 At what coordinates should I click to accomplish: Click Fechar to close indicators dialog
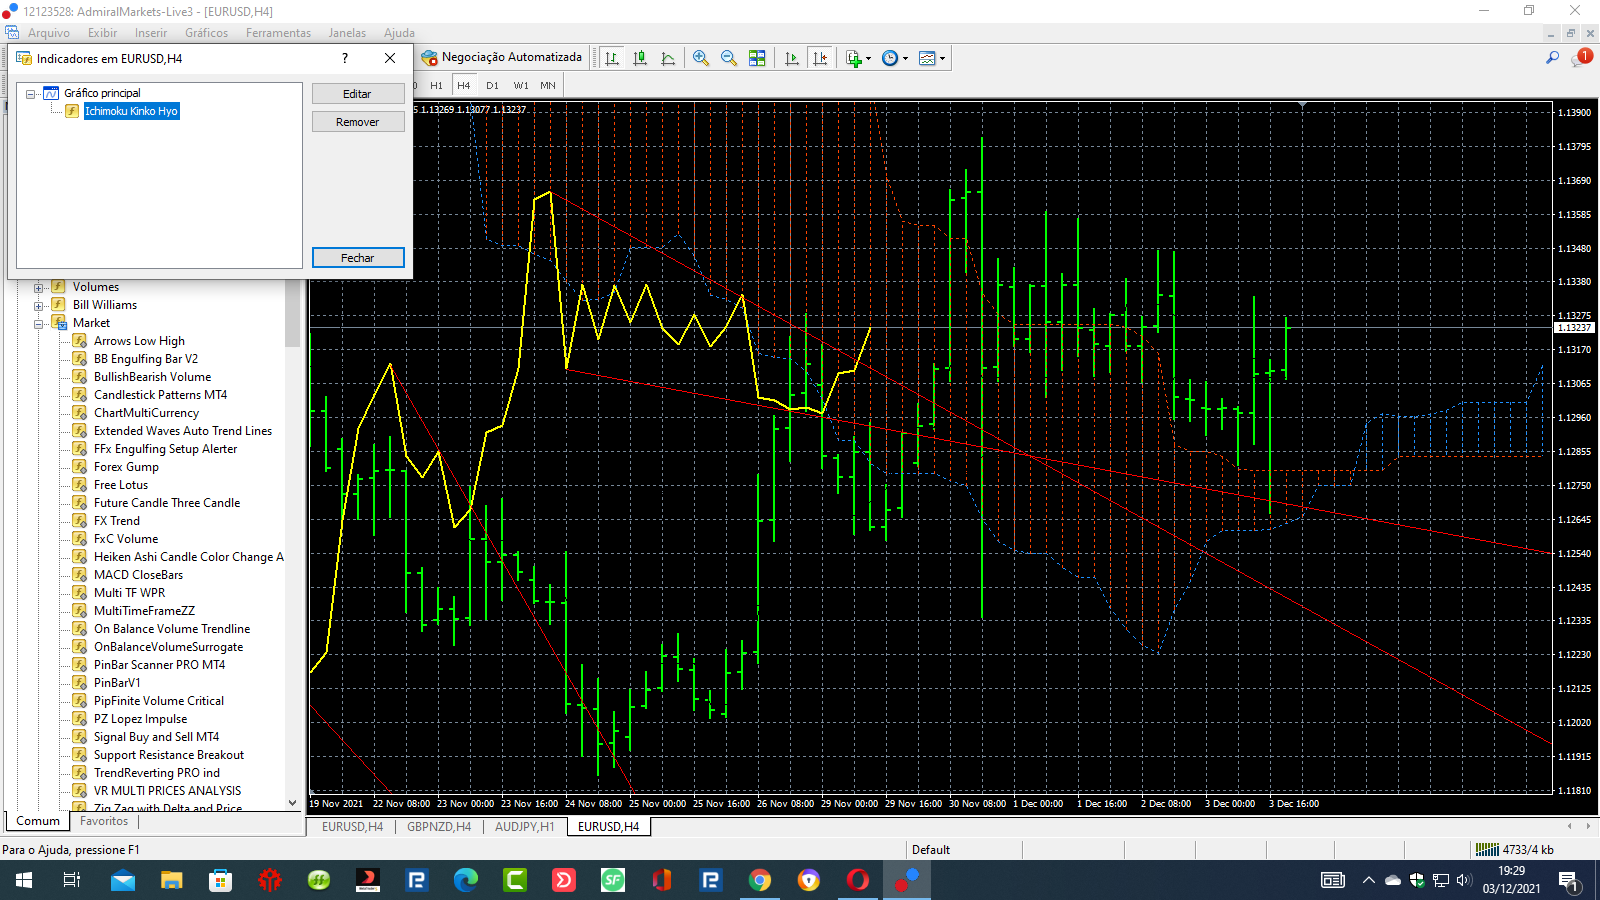(x=358, y=258)
